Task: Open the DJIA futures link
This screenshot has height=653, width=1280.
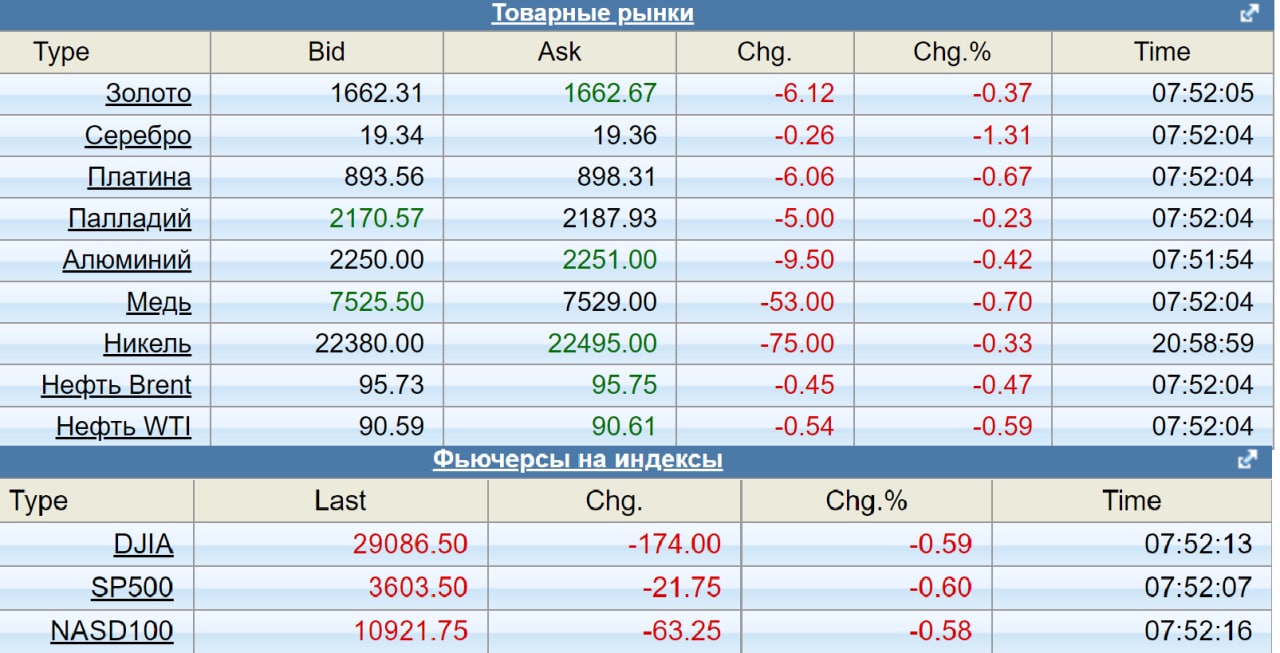Action: 143,545
